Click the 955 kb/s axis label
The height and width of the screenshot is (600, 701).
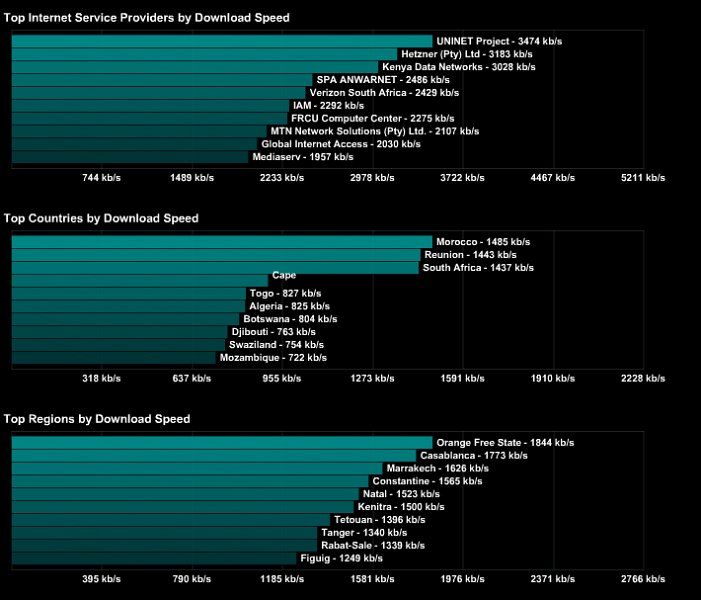282,379
